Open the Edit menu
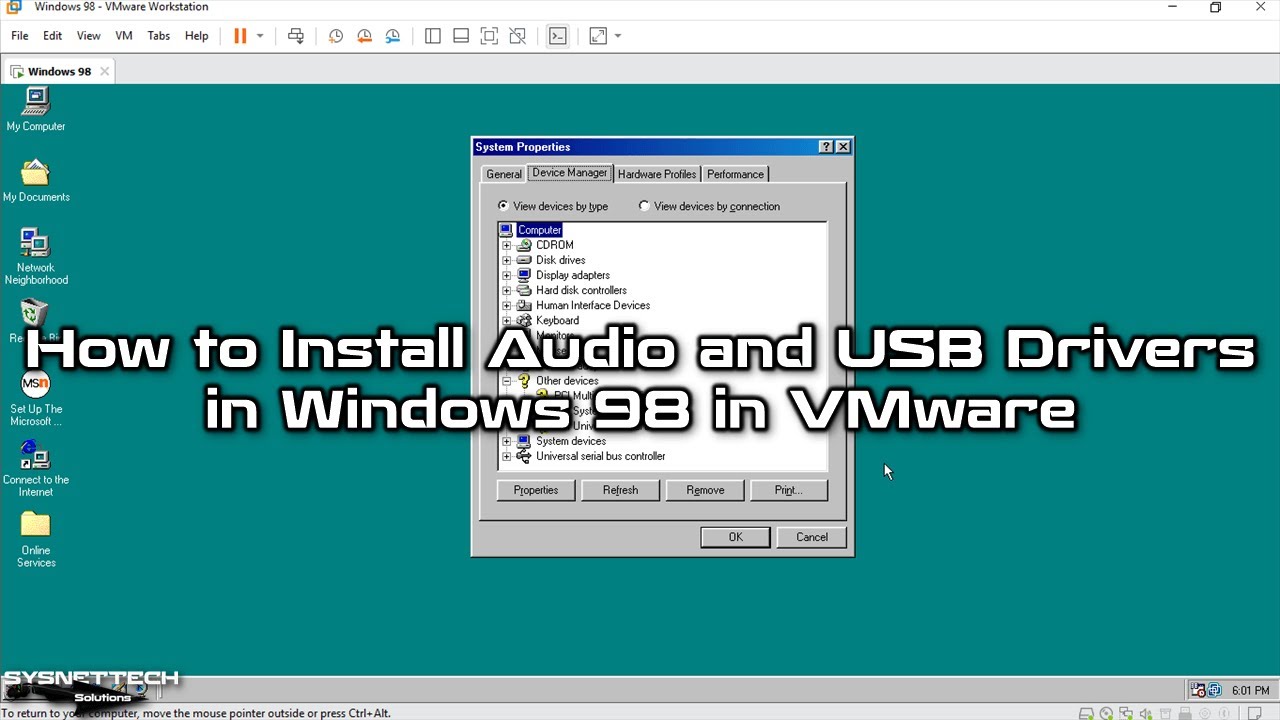Screen dimensions: 1280x720 tap(53, 36)
